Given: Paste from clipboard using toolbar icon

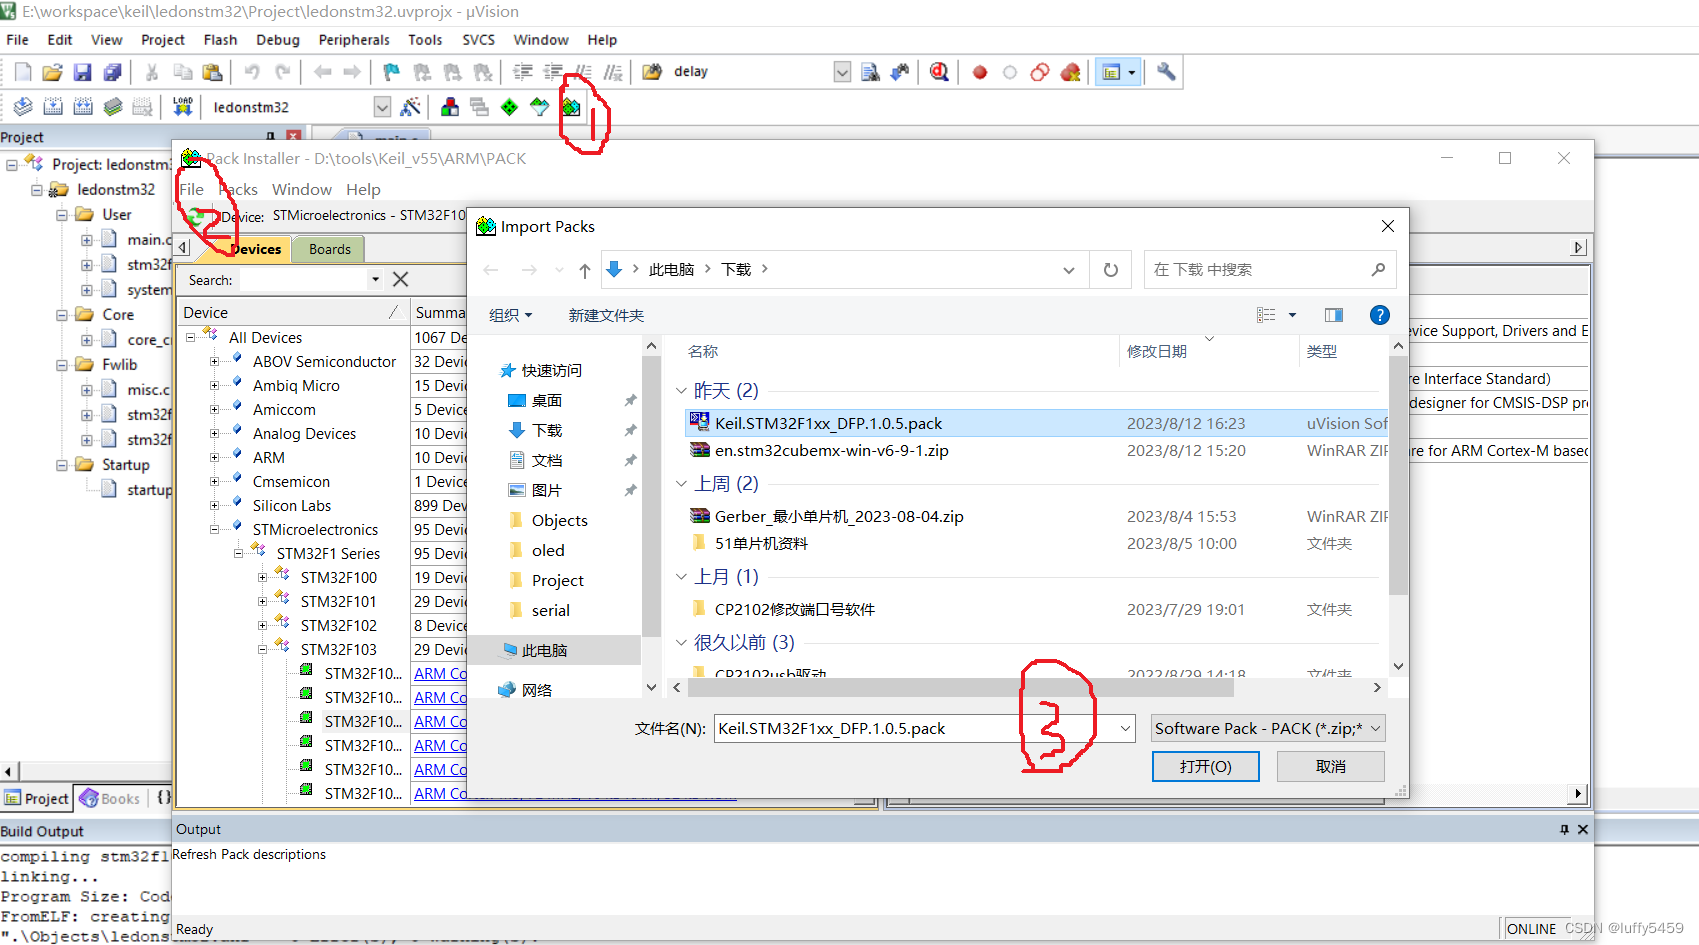Looking at the screenshot, I should point(212,72).
